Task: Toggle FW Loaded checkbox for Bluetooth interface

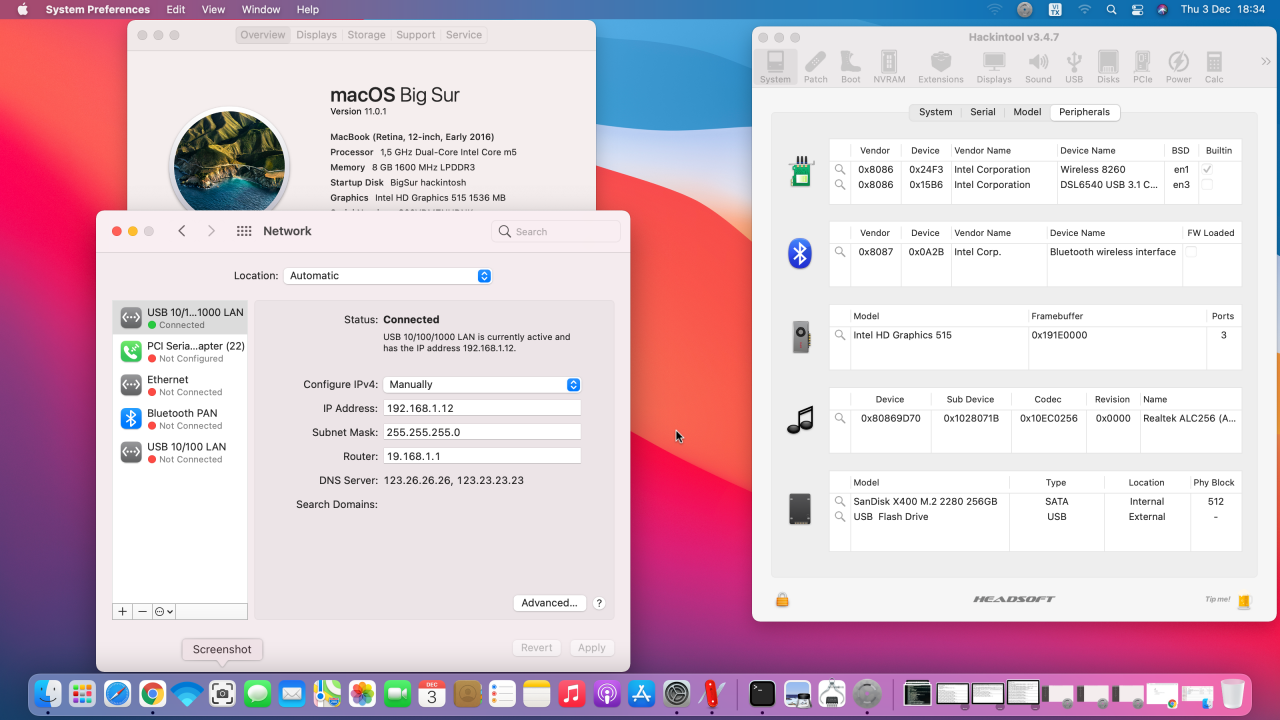Action: pyautogui.click(x=1190, y=252)
